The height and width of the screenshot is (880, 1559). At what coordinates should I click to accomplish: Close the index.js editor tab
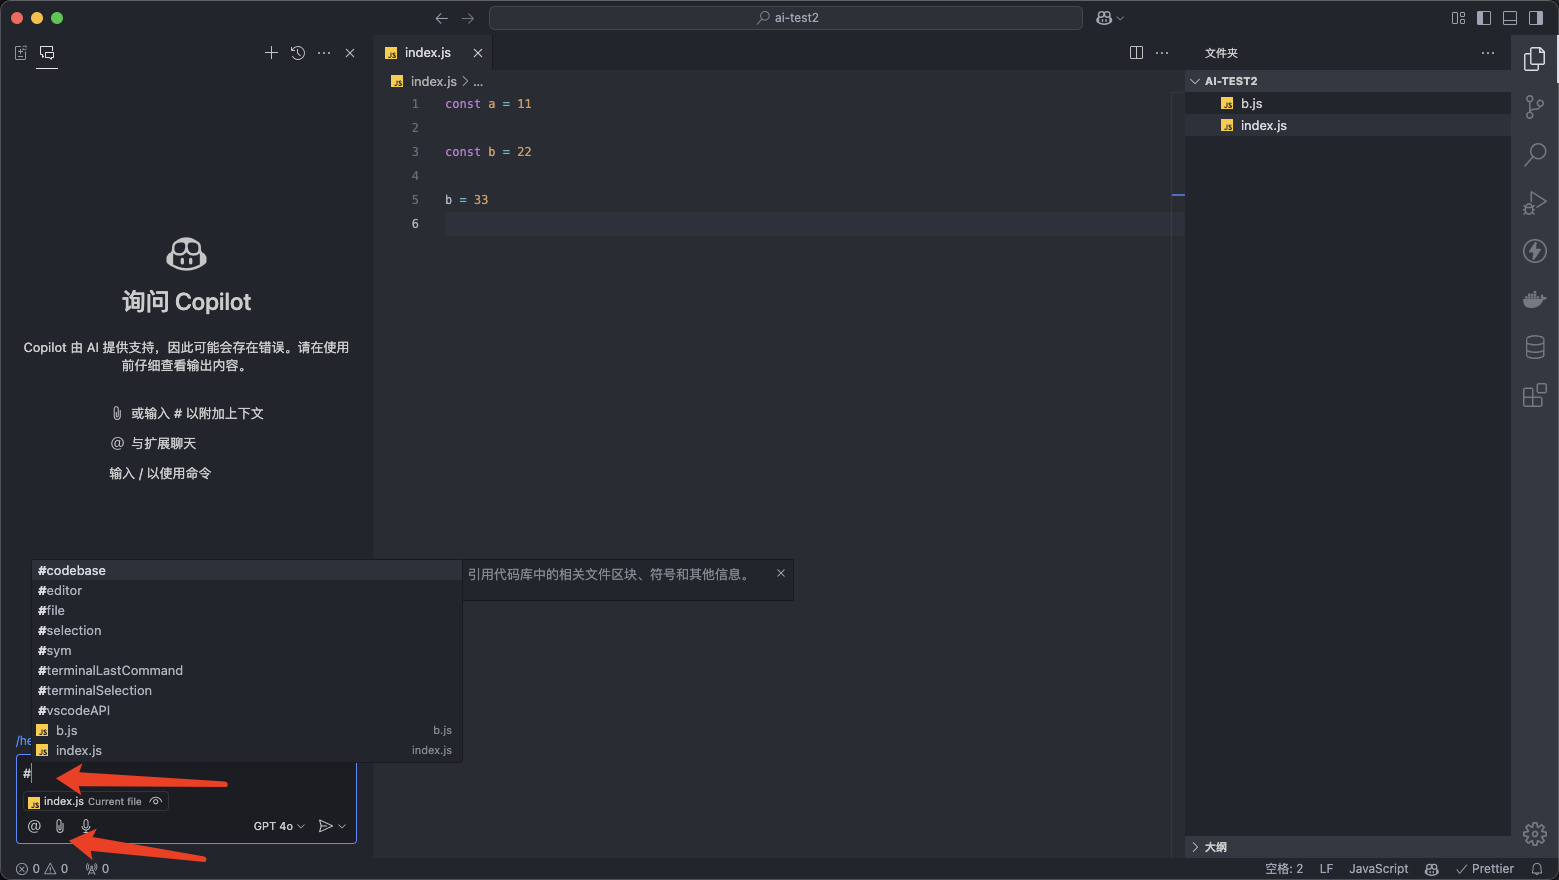(x=478, y=53)
